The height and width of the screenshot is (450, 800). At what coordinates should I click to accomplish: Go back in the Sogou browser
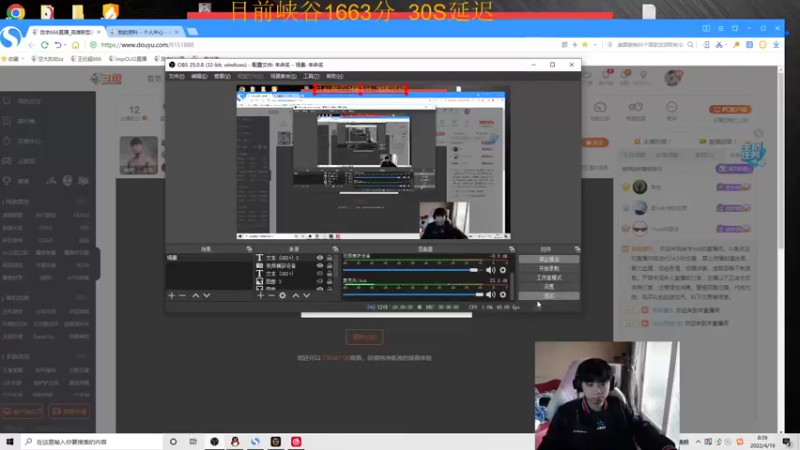pos(32,45)
